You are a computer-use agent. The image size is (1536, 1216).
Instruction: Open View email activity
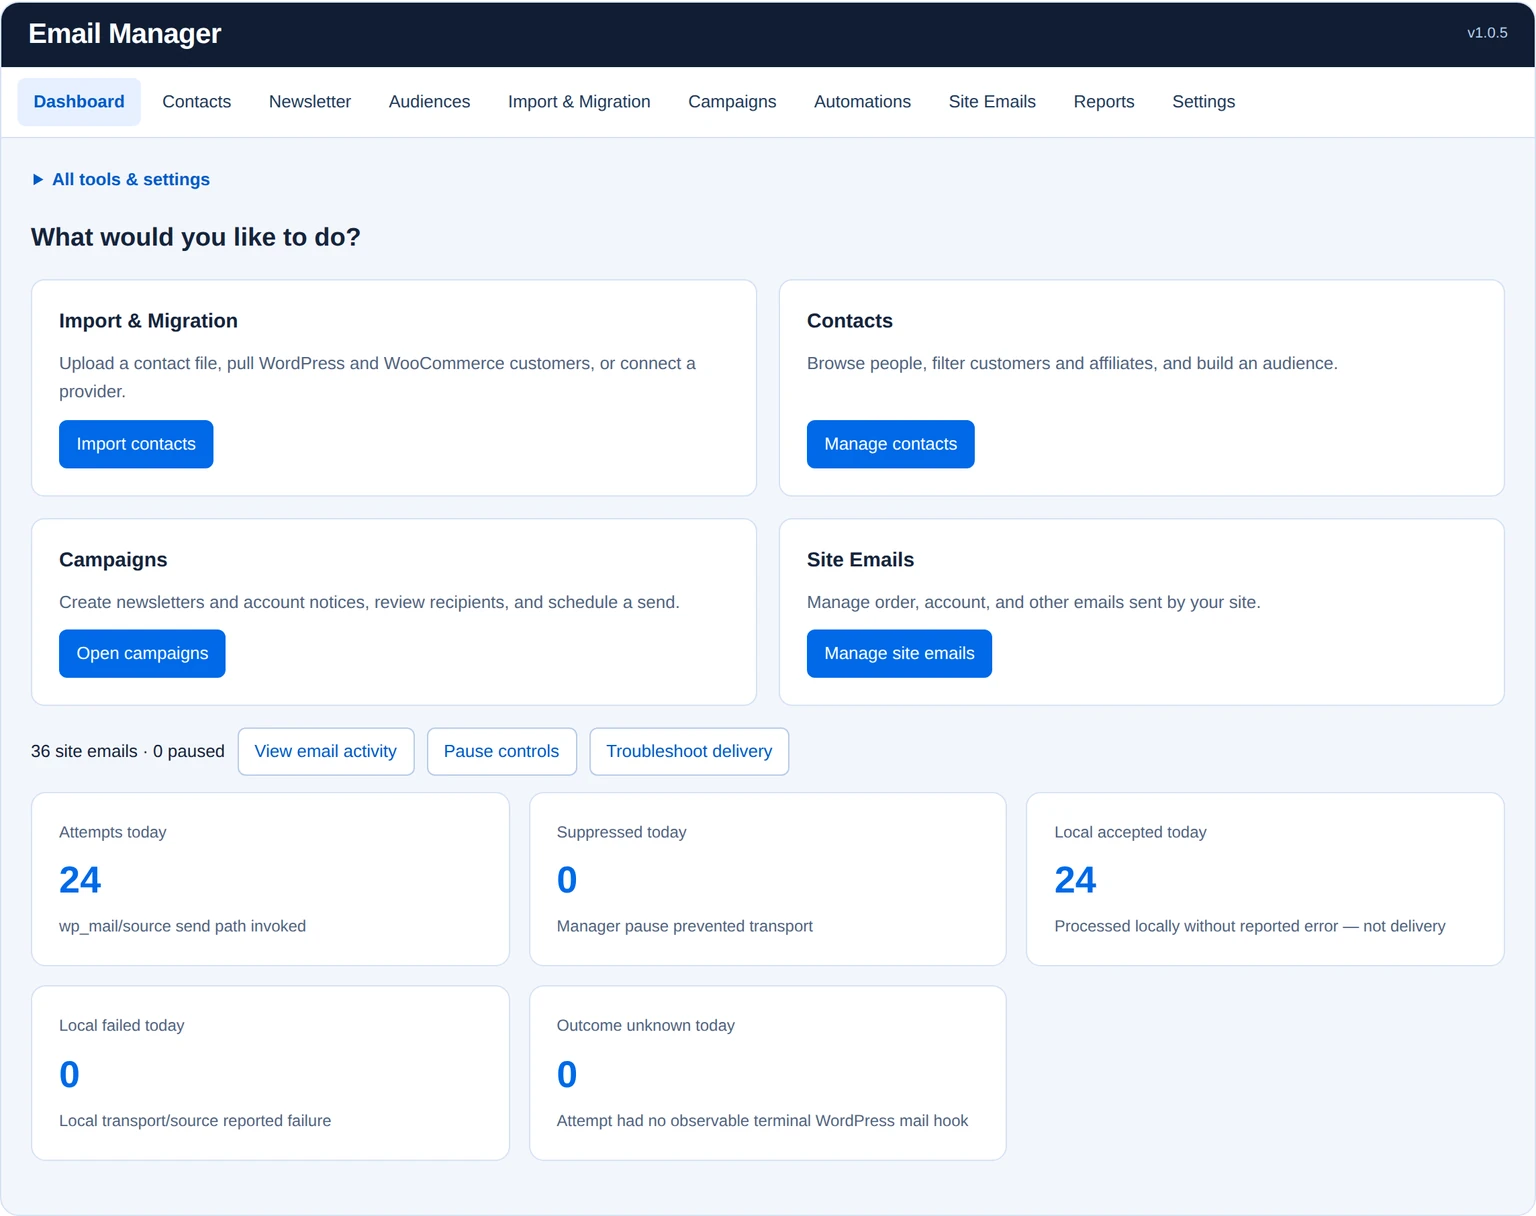tap(326, 752)
